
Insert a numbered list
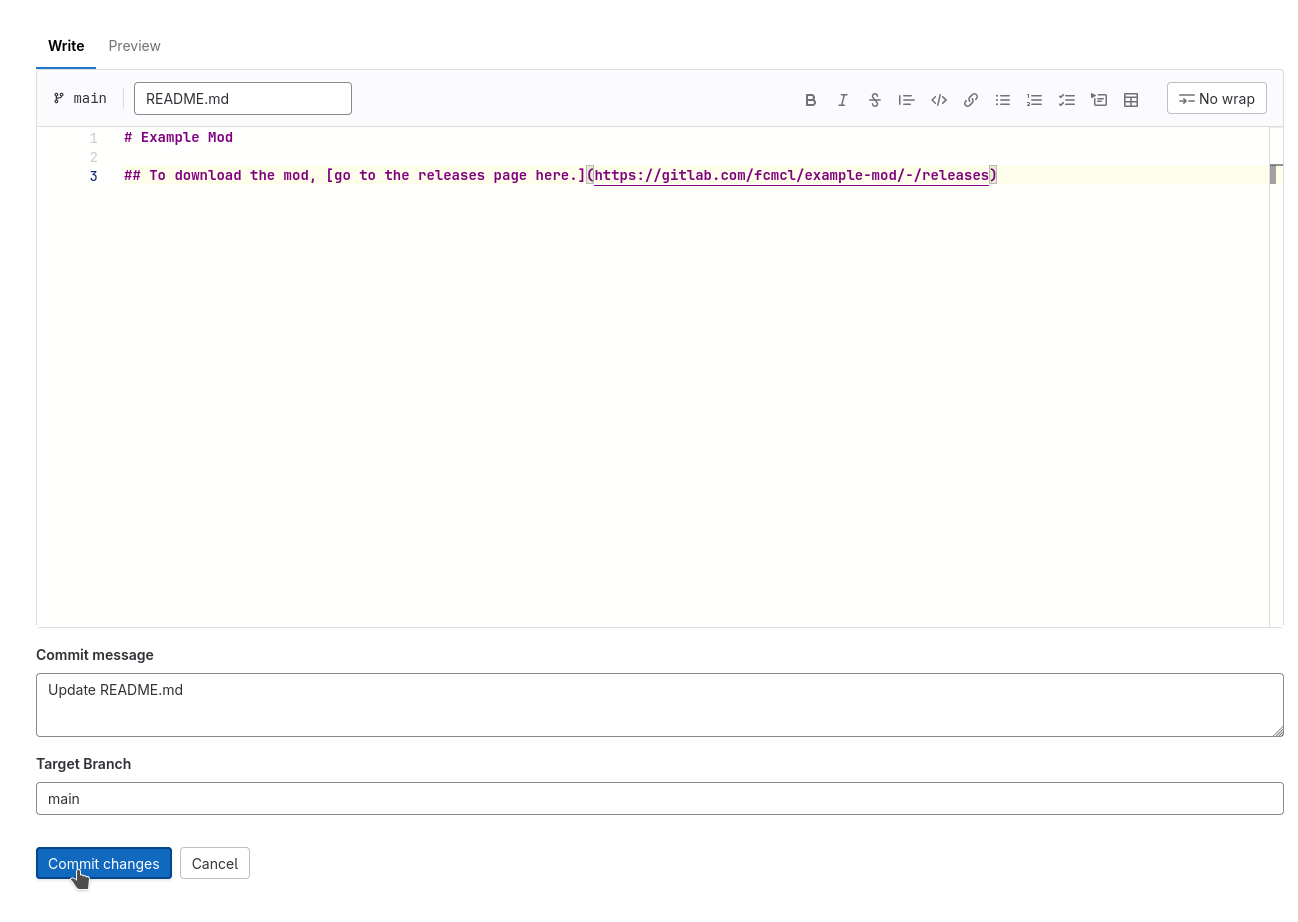(x=1035, y=100)
